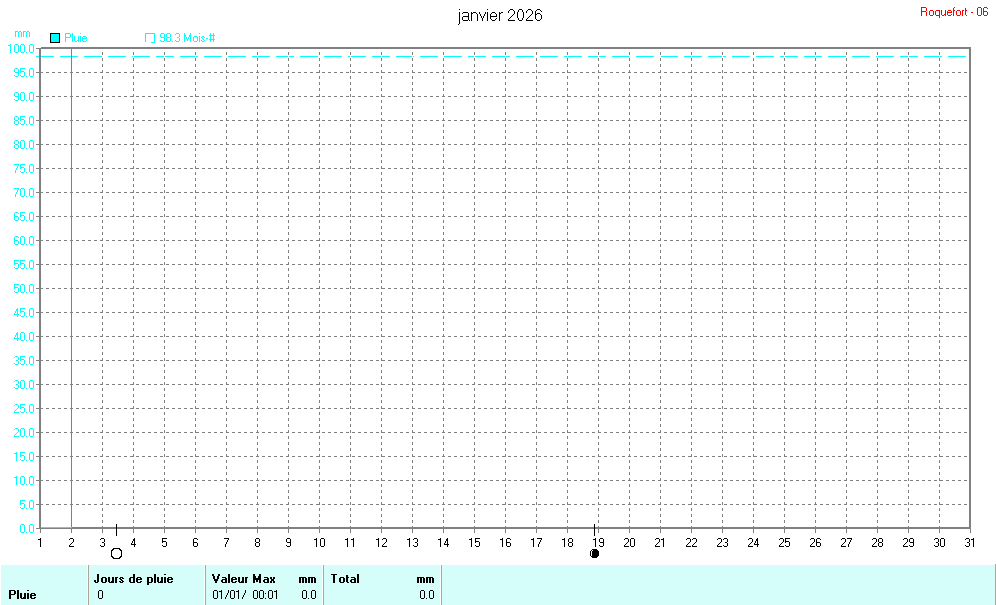Click the Valeur Max column header

coord(243,579)
